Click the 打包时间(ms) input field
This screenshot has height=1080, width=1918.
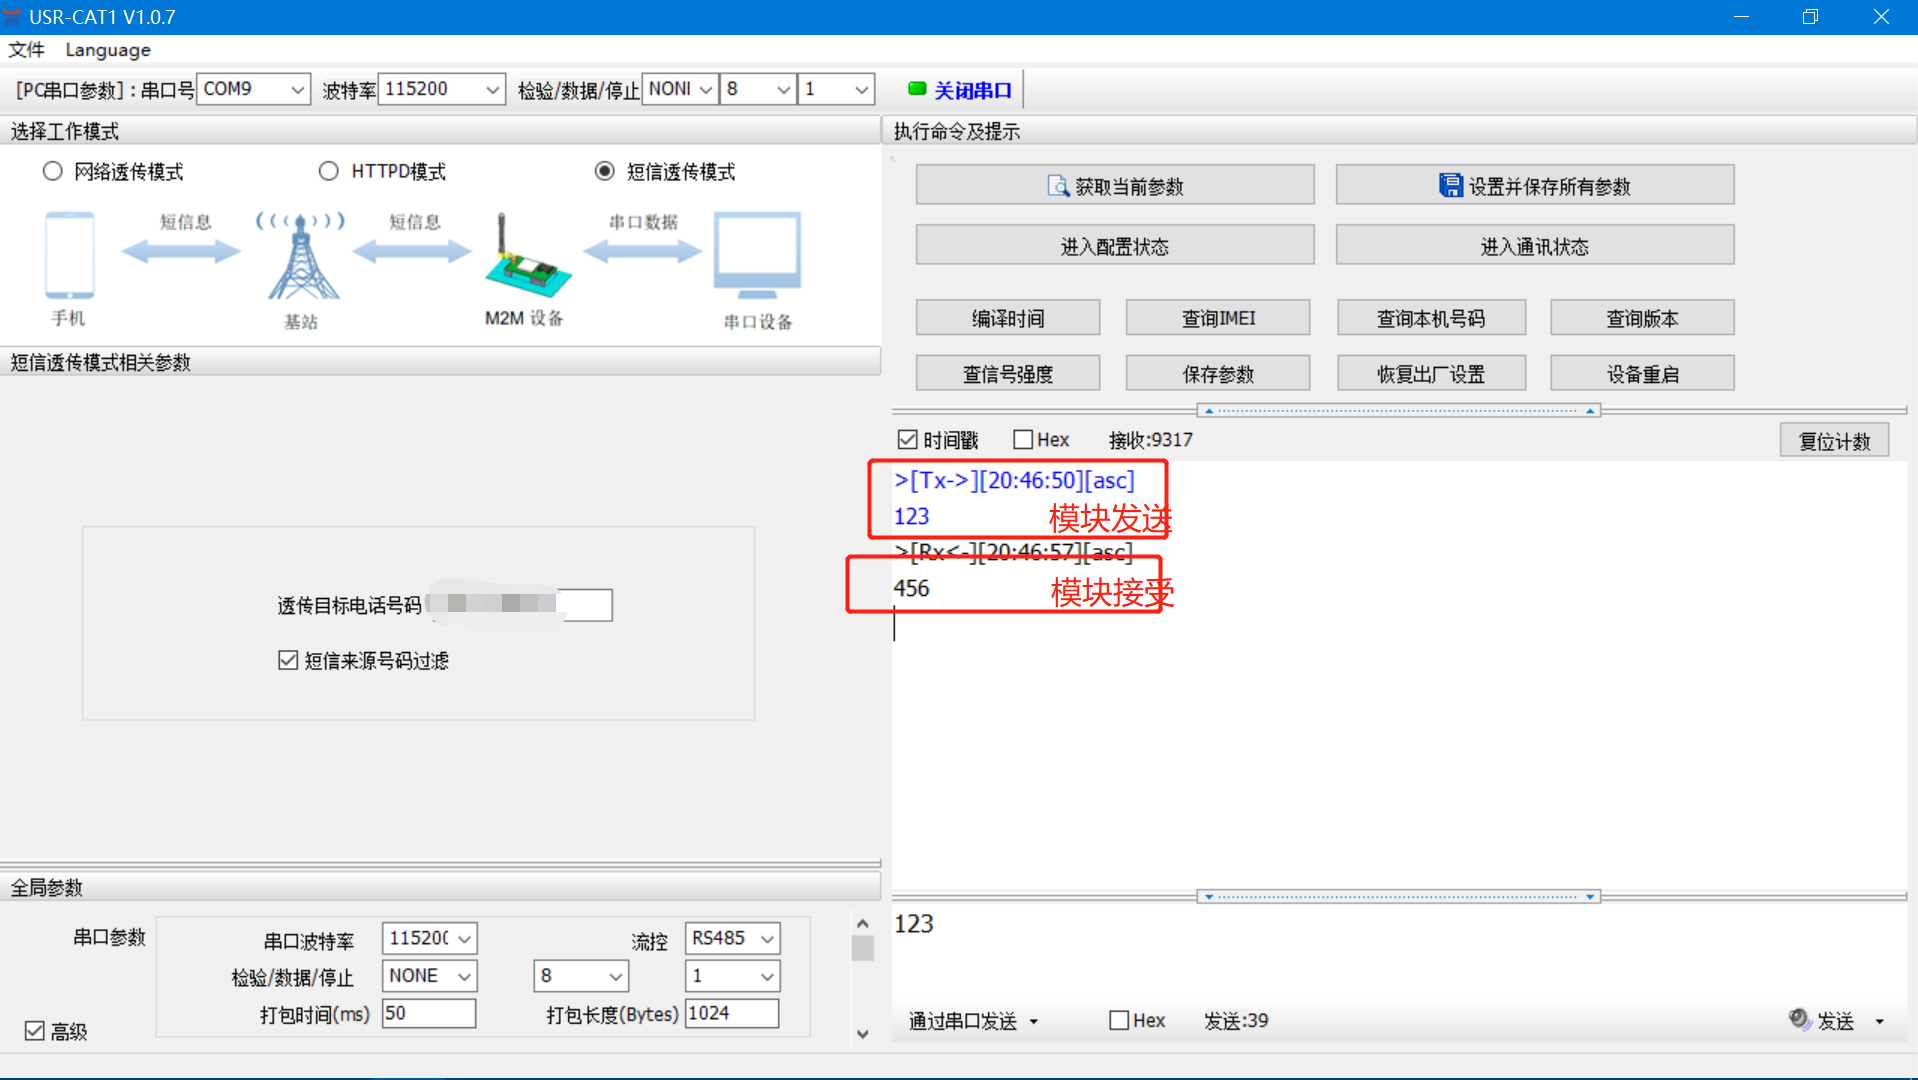(429, 1013)
